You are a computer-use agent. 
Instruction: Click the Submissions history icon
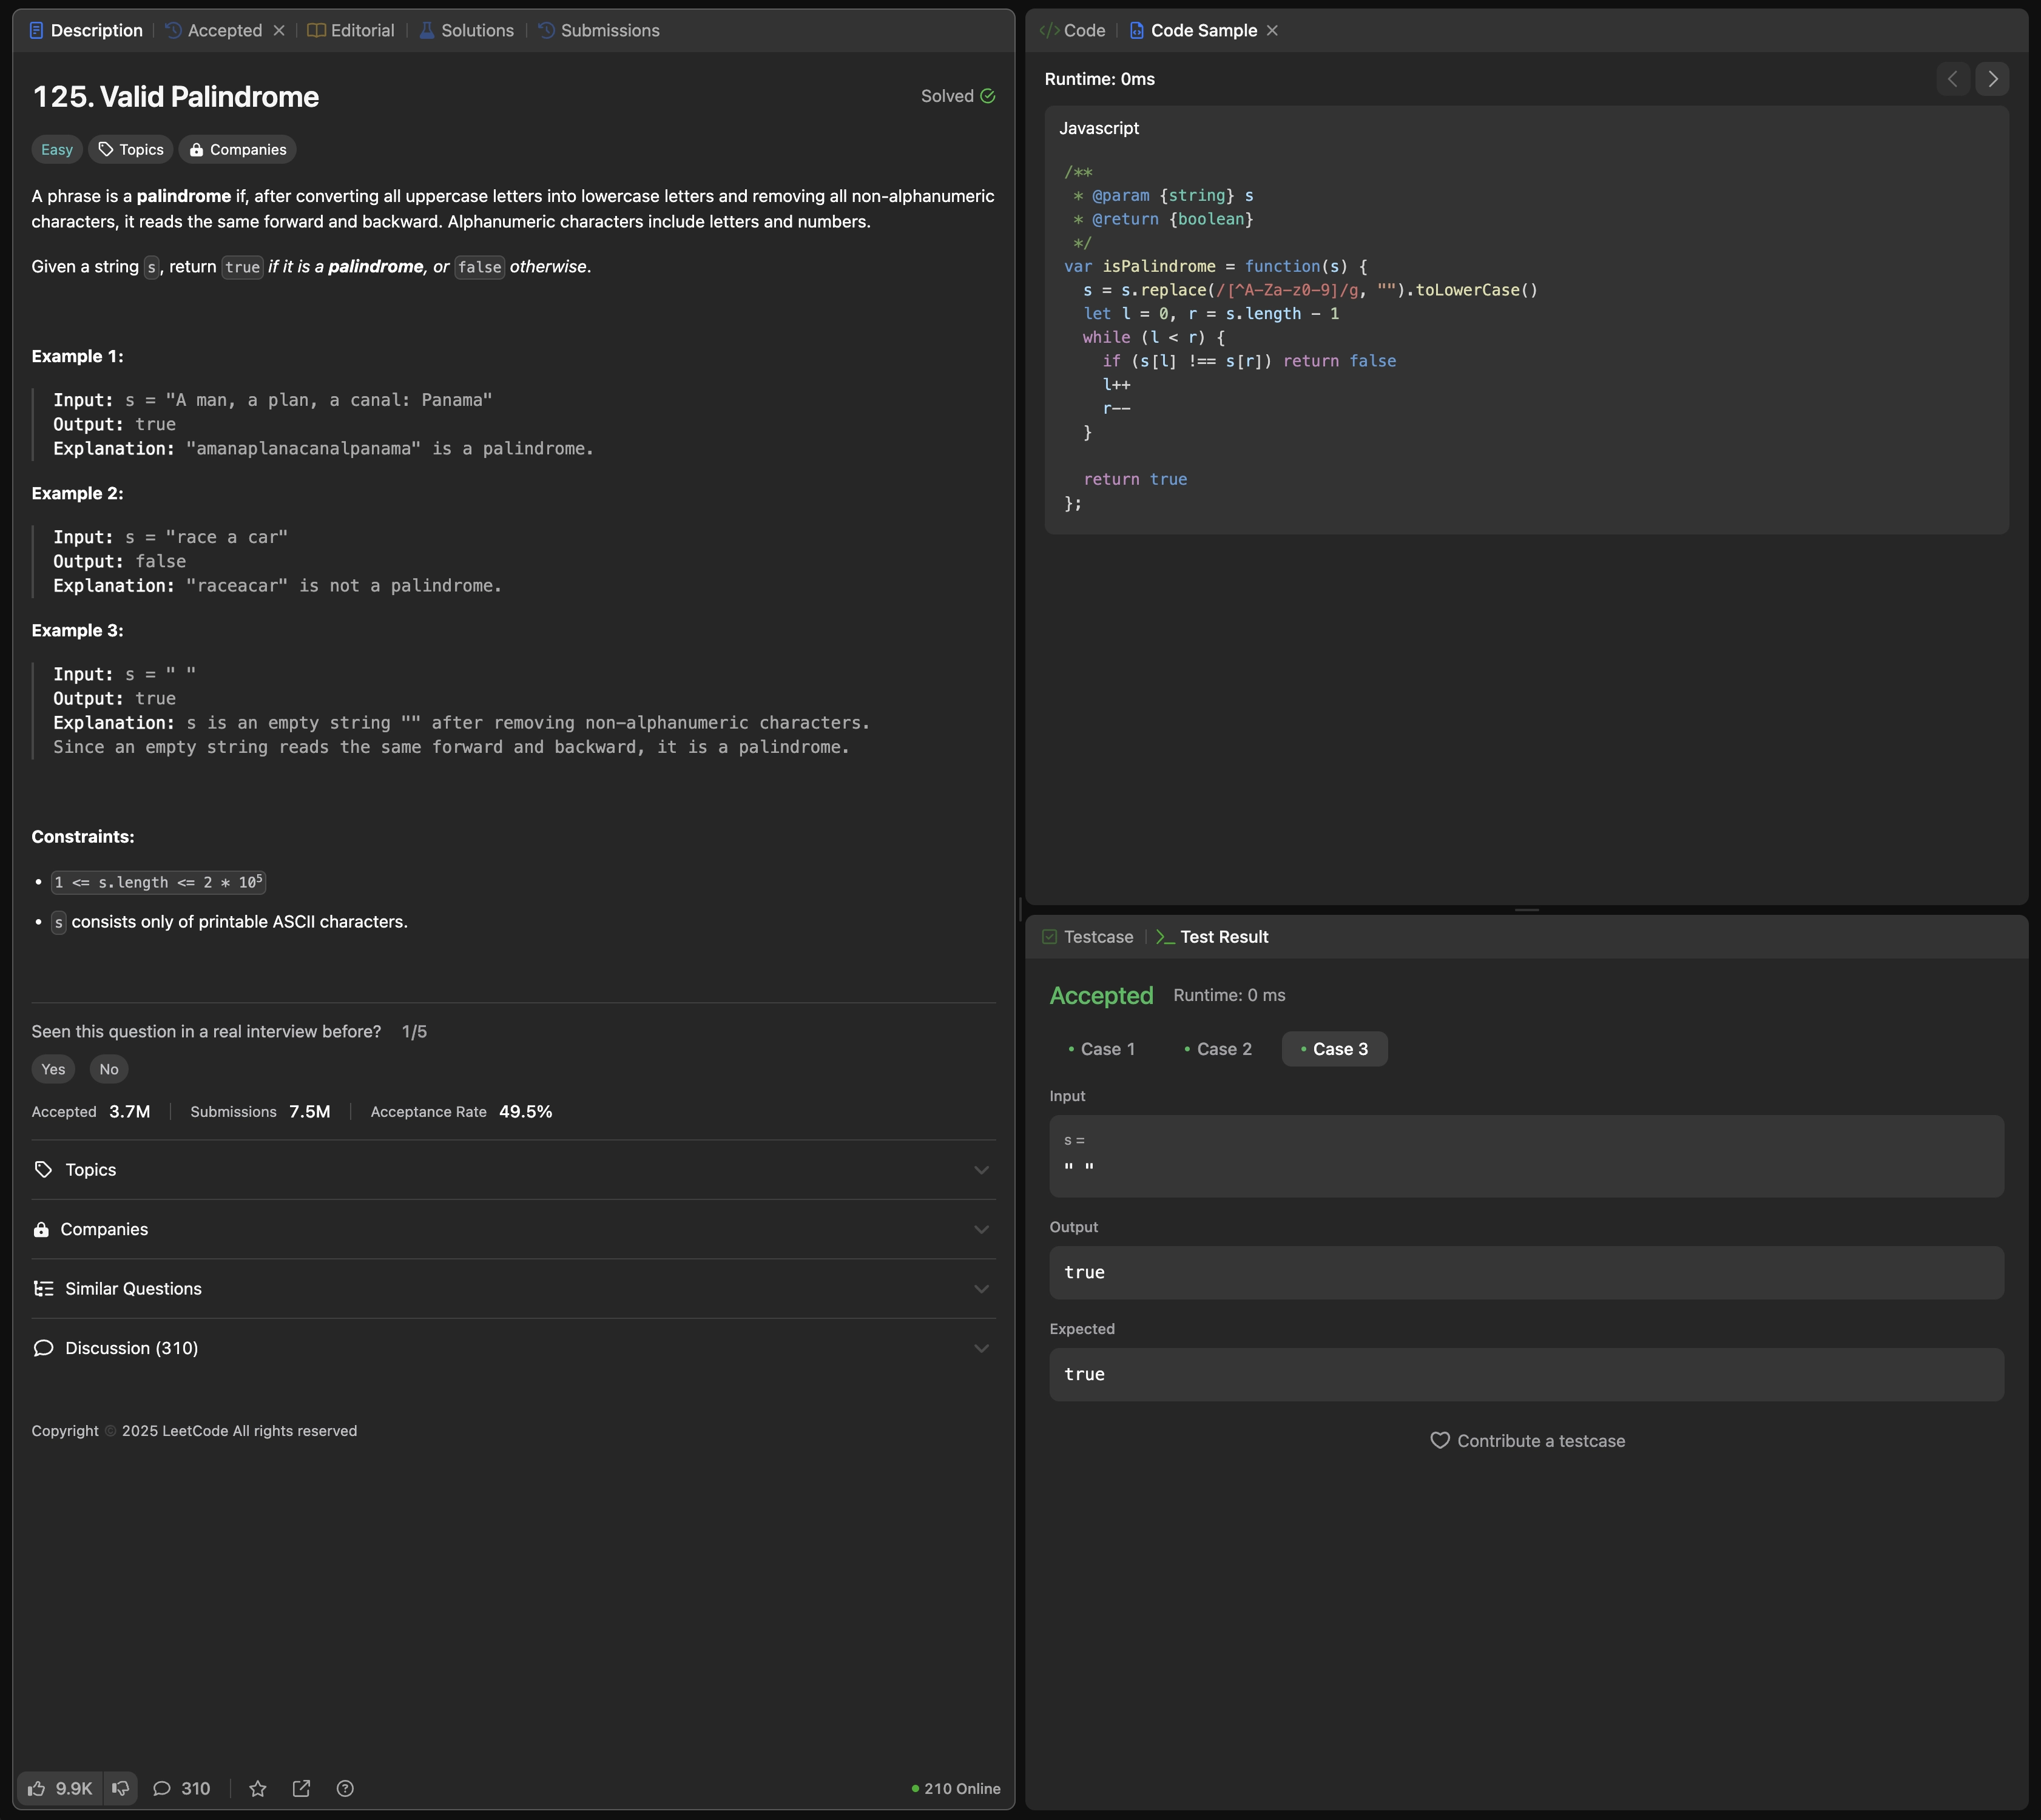click(x=546, y=31)
